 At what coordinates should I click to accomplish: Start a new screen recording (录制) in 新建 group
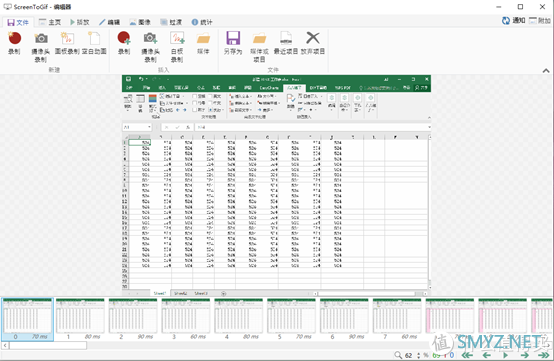click(x=14, y=43)
